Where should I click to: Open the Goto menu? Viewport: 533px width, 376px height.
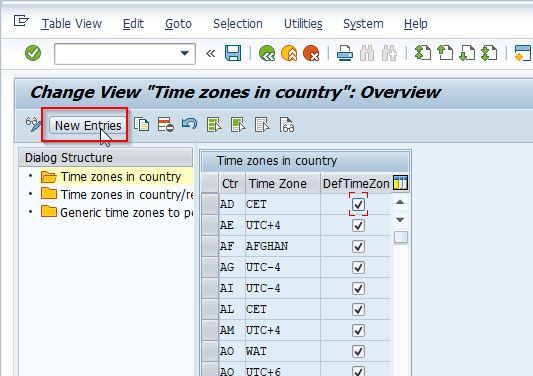tap(178, 24)
